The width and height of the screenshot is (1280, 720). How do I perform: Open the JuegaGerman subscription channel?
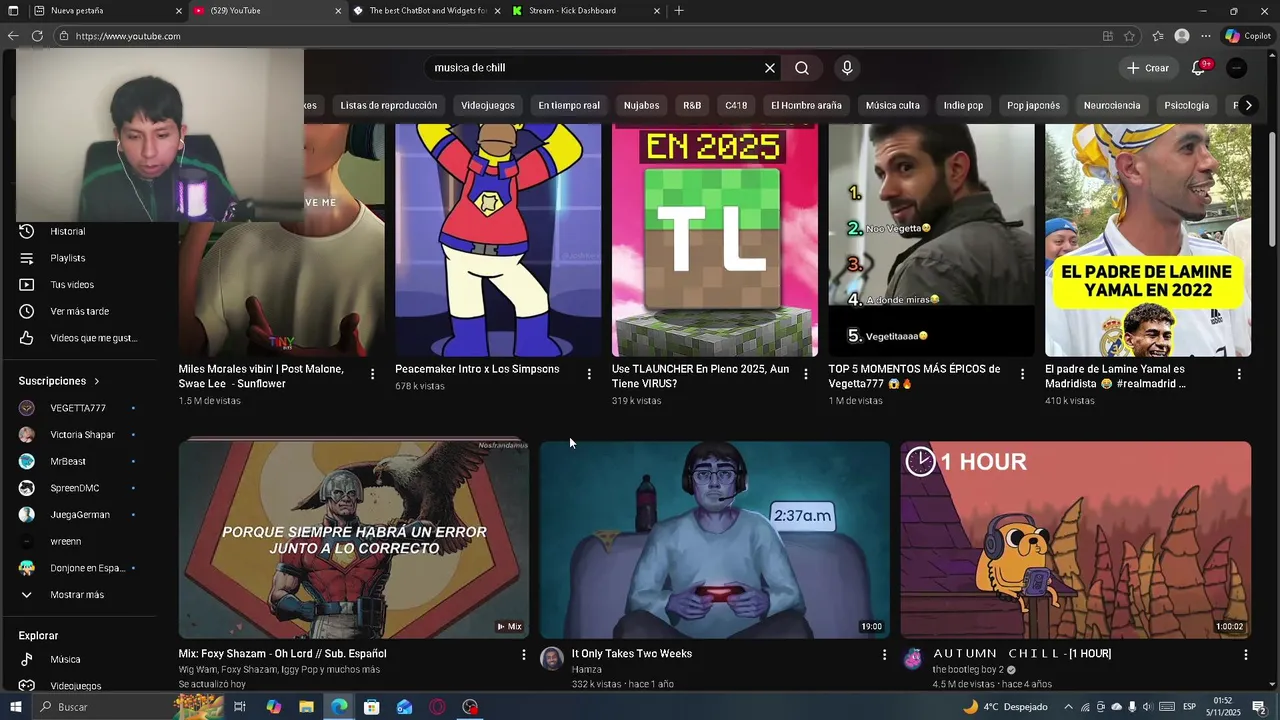point(80,515)
